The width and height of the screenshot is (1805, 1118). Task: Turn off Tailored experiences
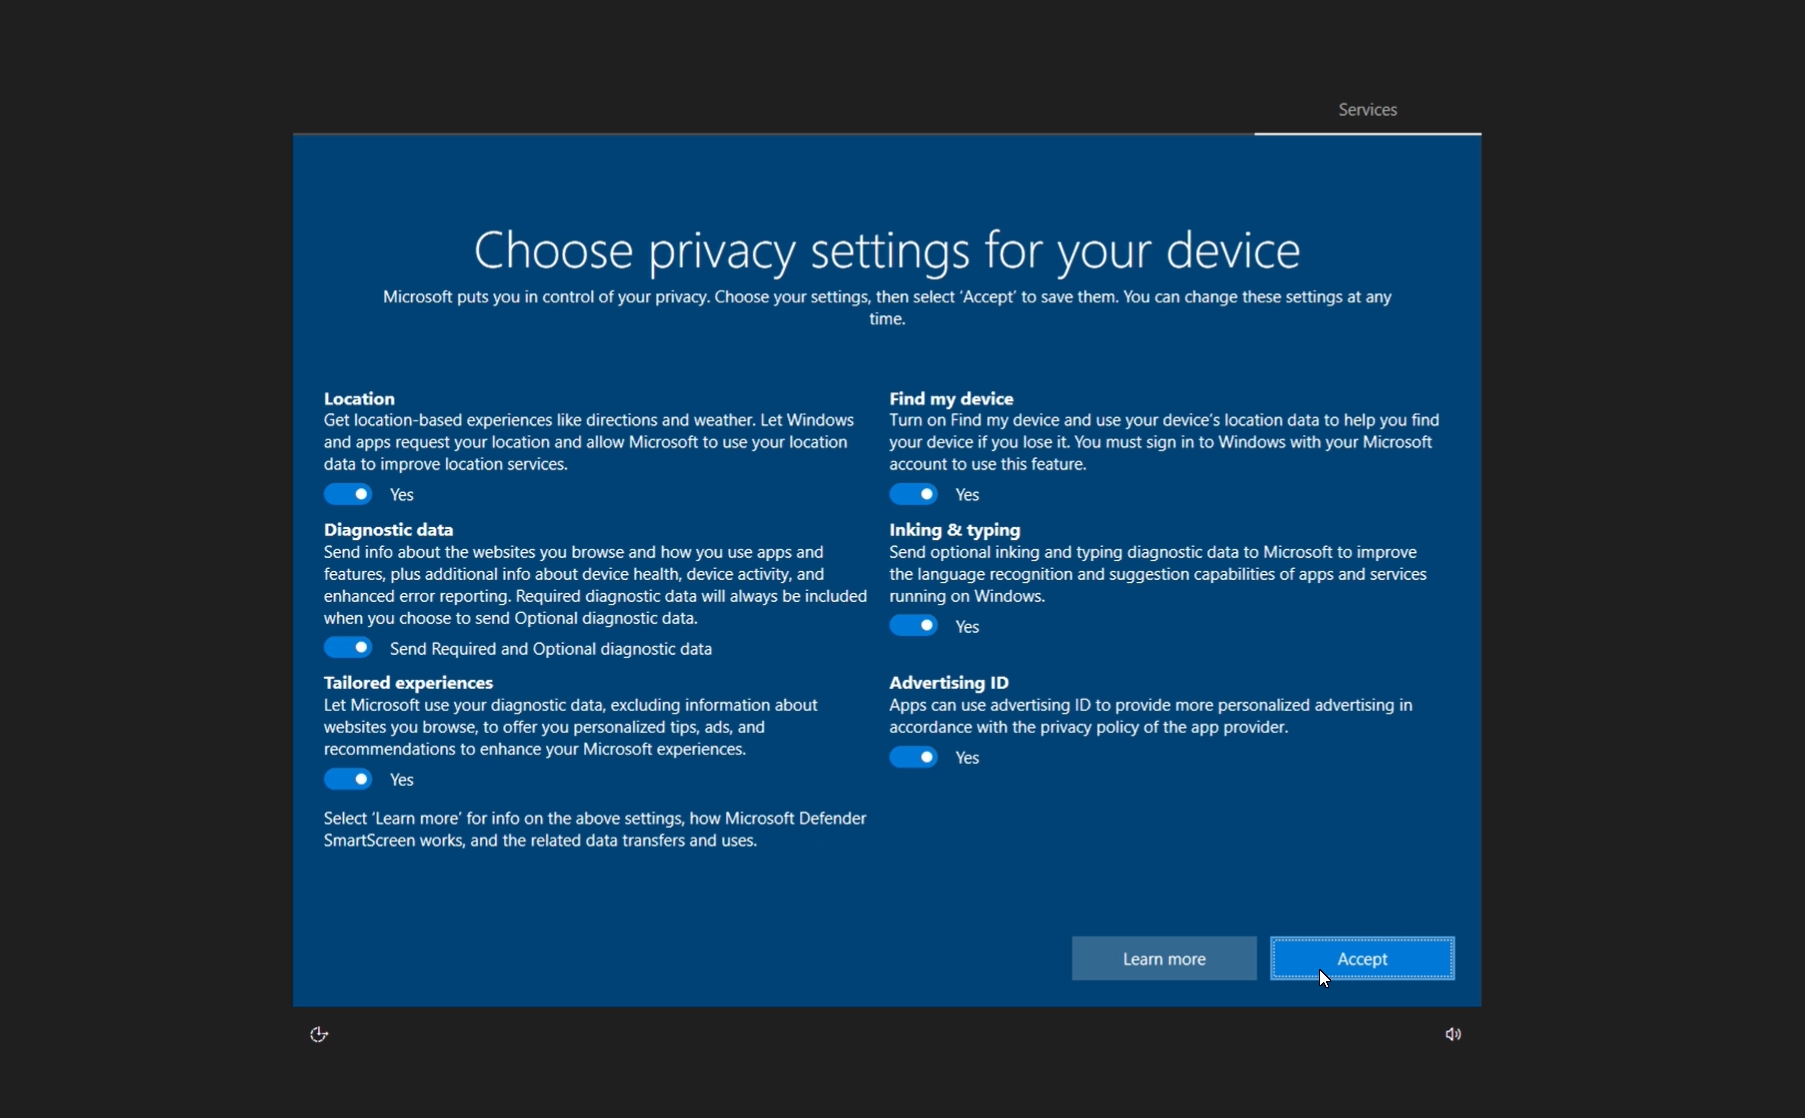[x=348, y=778]
